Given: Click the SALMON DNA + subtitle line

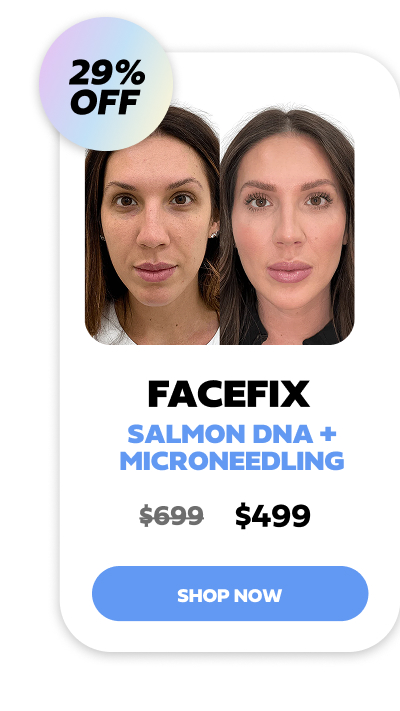Looking at the screenshot, I should pos(232,434).
